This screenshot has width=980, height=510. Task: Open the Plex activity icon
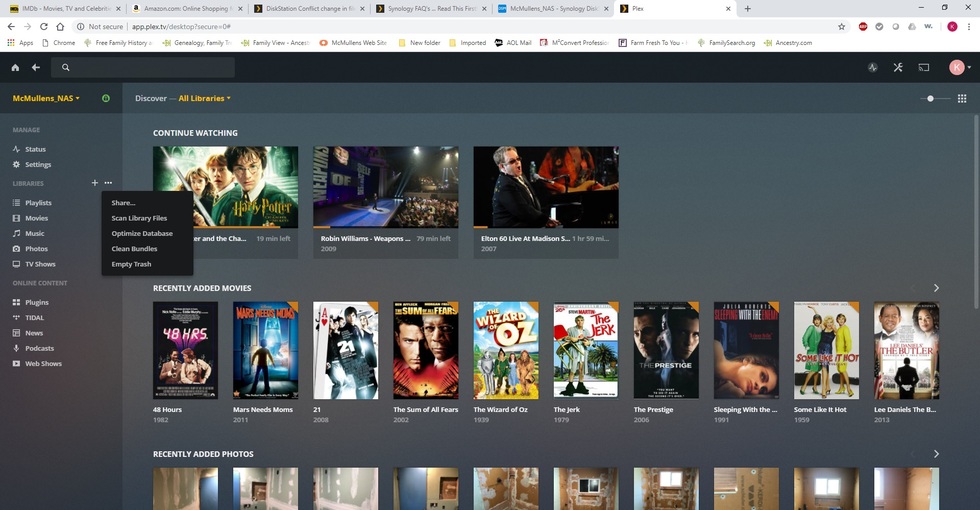pos(872,68)
